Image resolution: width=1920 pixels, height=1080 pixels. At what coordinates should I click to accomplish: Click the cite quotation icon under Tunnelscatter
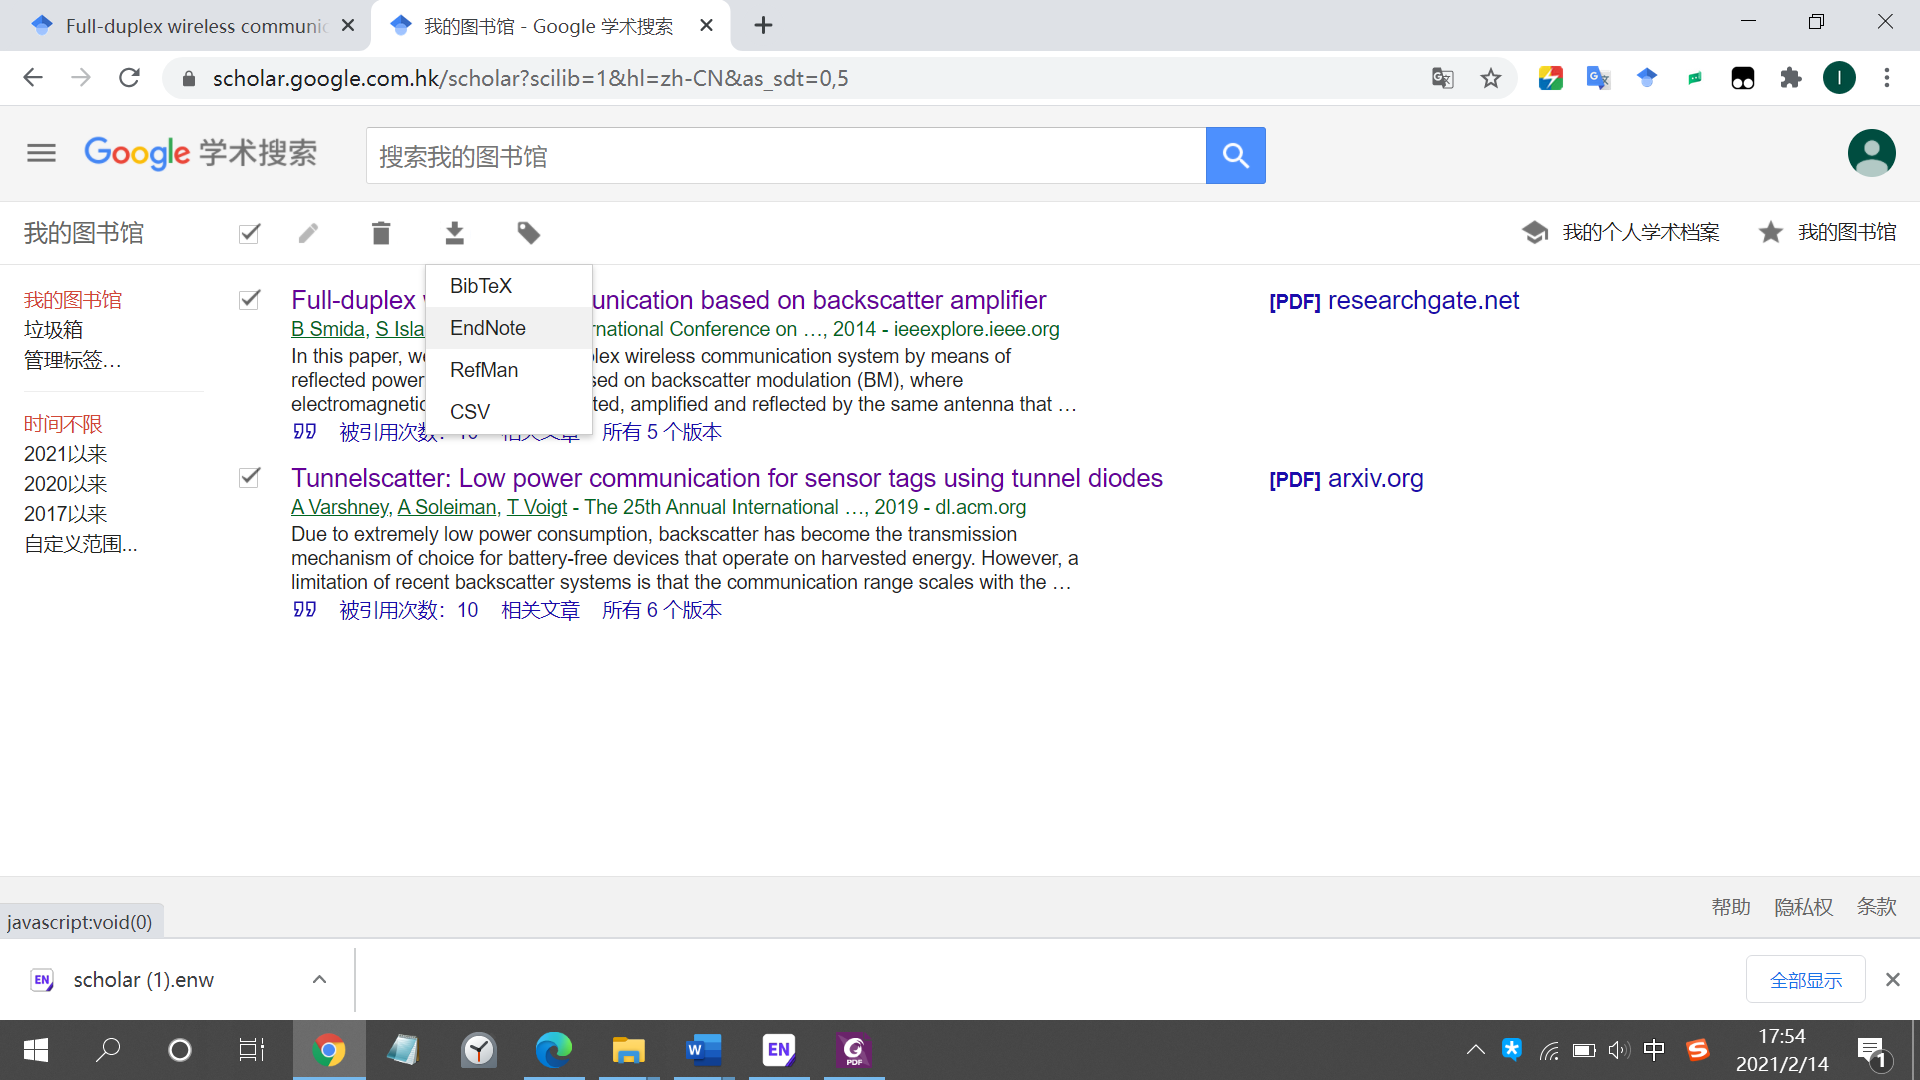[x=304, y=610]
